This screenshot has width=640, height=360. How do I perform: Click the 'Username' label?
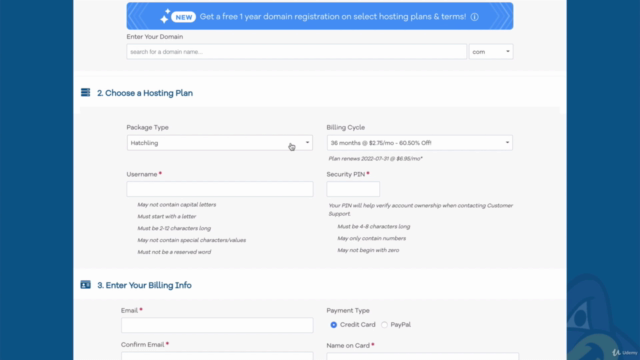[142, 174]
